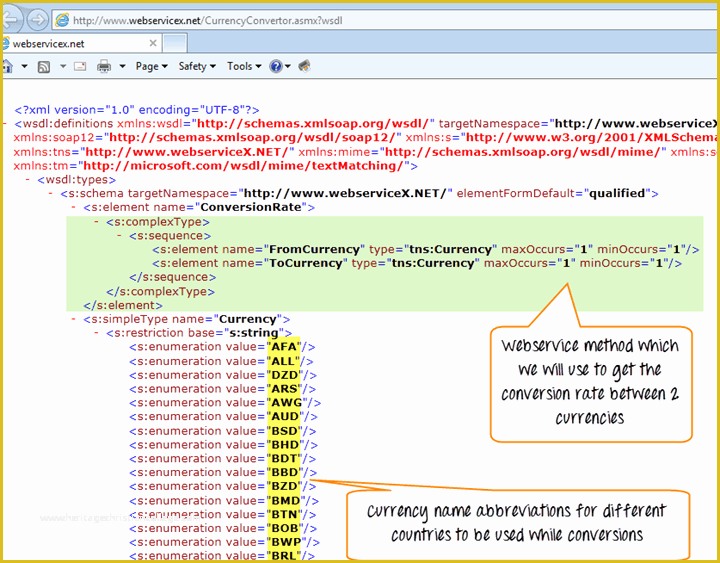Click the enumeration value BMD
The image size is (720, 563).
[x=286, y=501]
